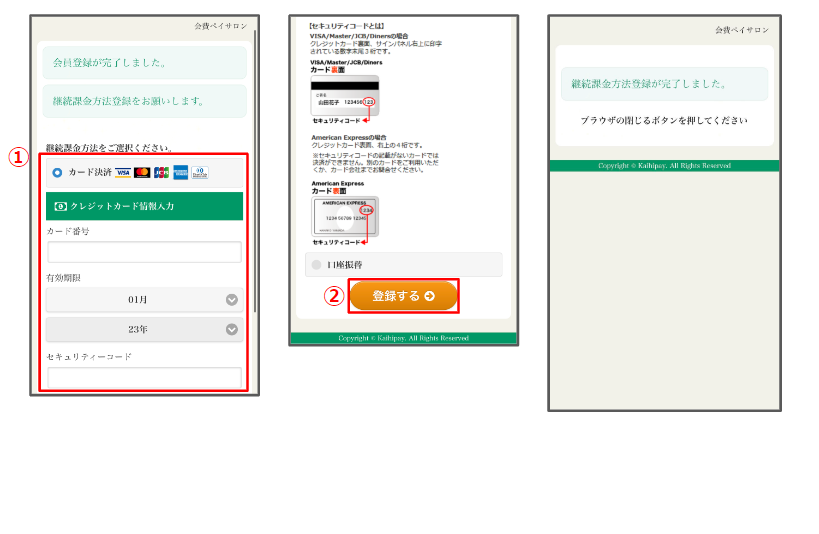Click the 会員登録が完了しました message box
The width and height of the screenshot is (819, 534).
click(144, 63)
